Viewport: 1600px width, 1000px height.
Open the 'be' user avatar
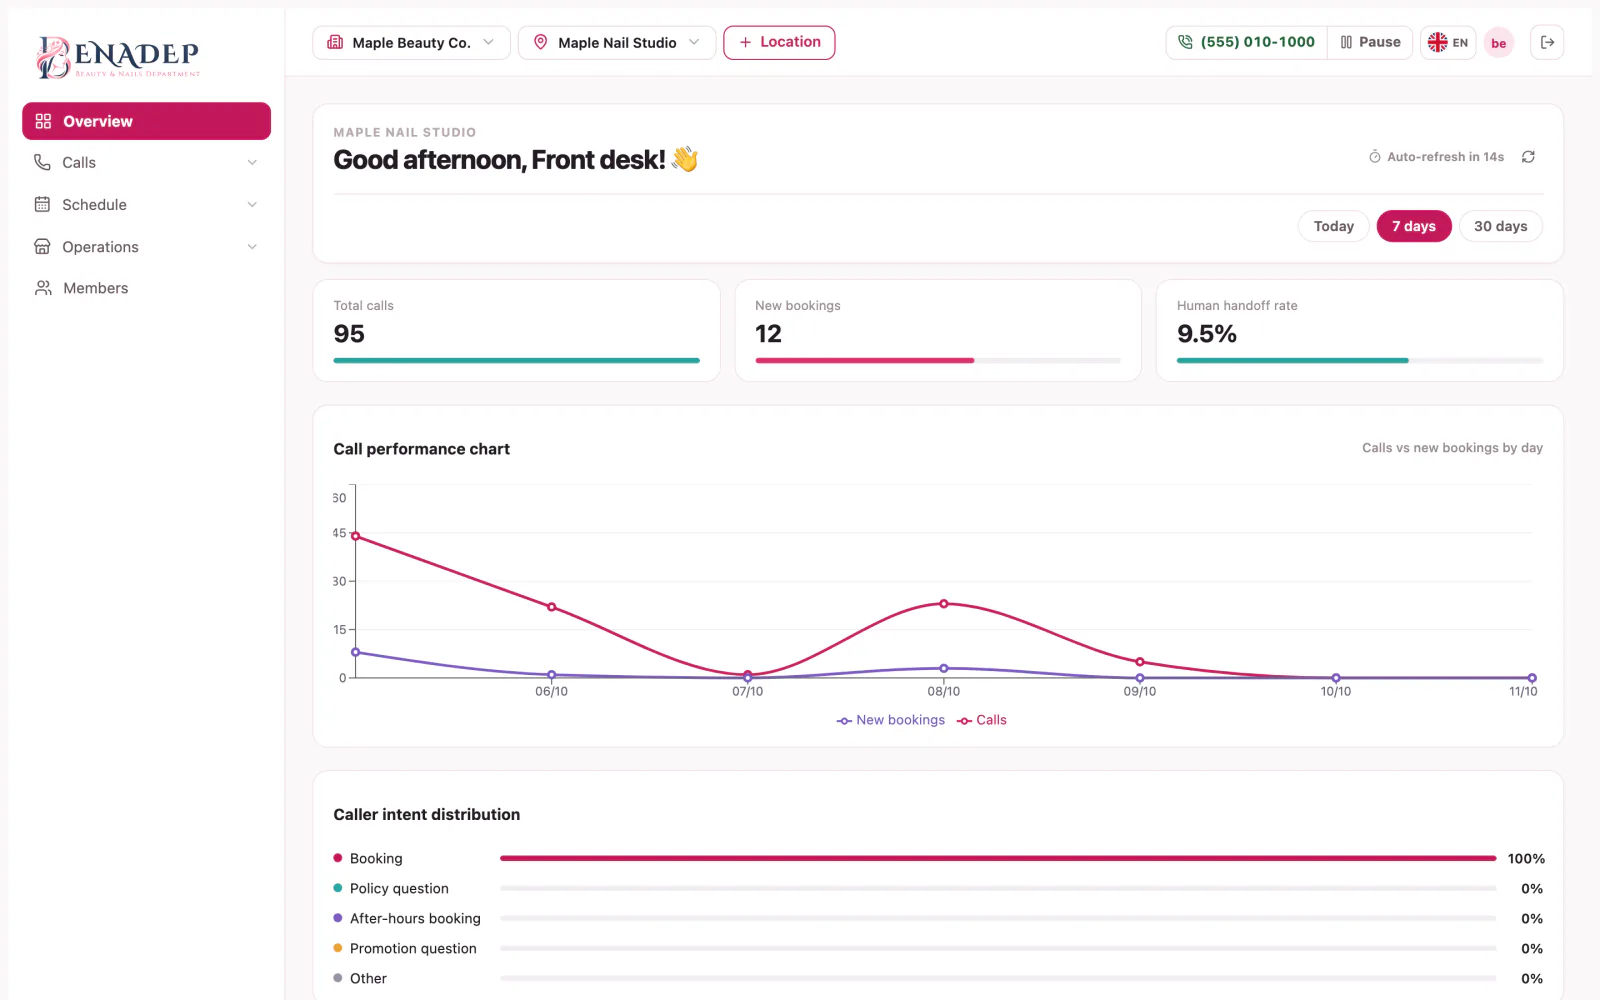pos(1499,43)
